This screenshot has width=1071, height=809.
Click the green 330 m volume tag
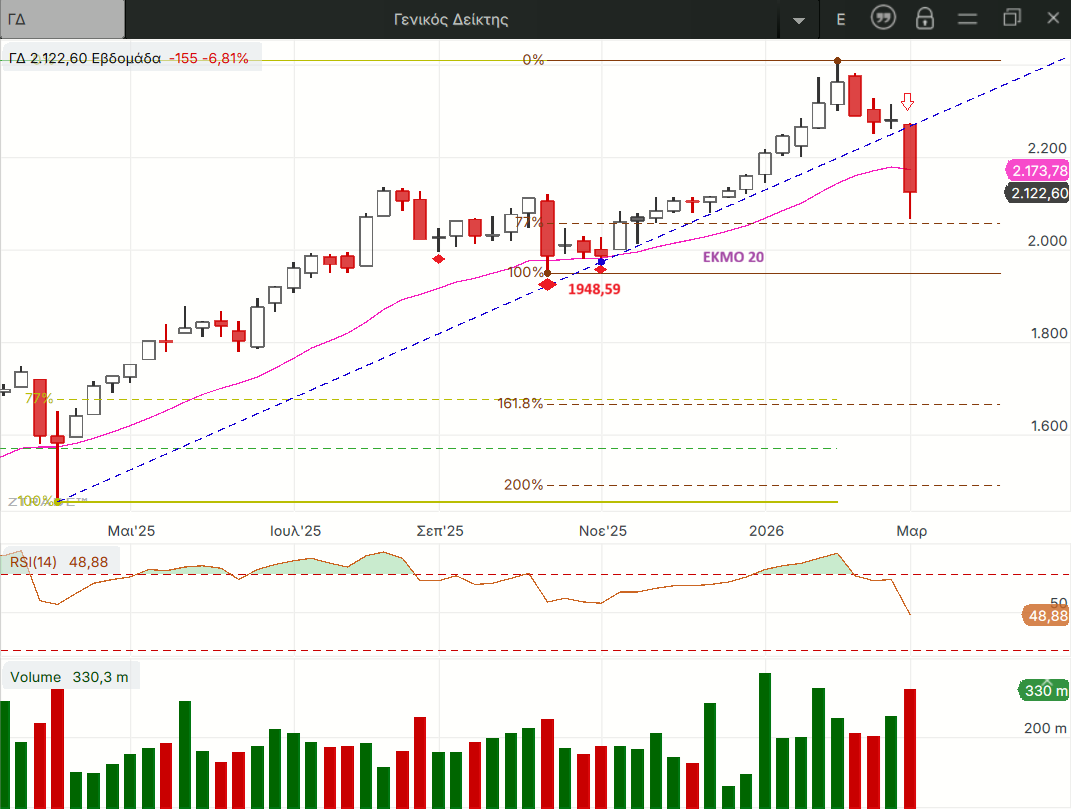[1044, 691]
